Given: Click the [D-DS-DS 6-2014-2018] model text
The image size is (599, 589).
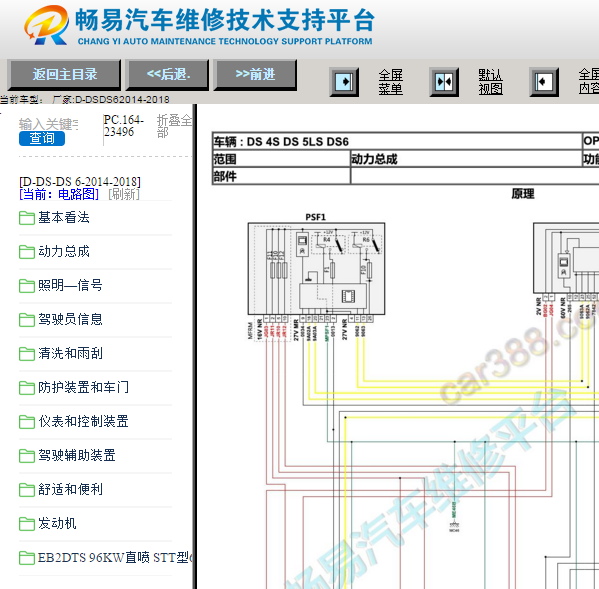Looking at the screenshot, I should tap(80, 181).
